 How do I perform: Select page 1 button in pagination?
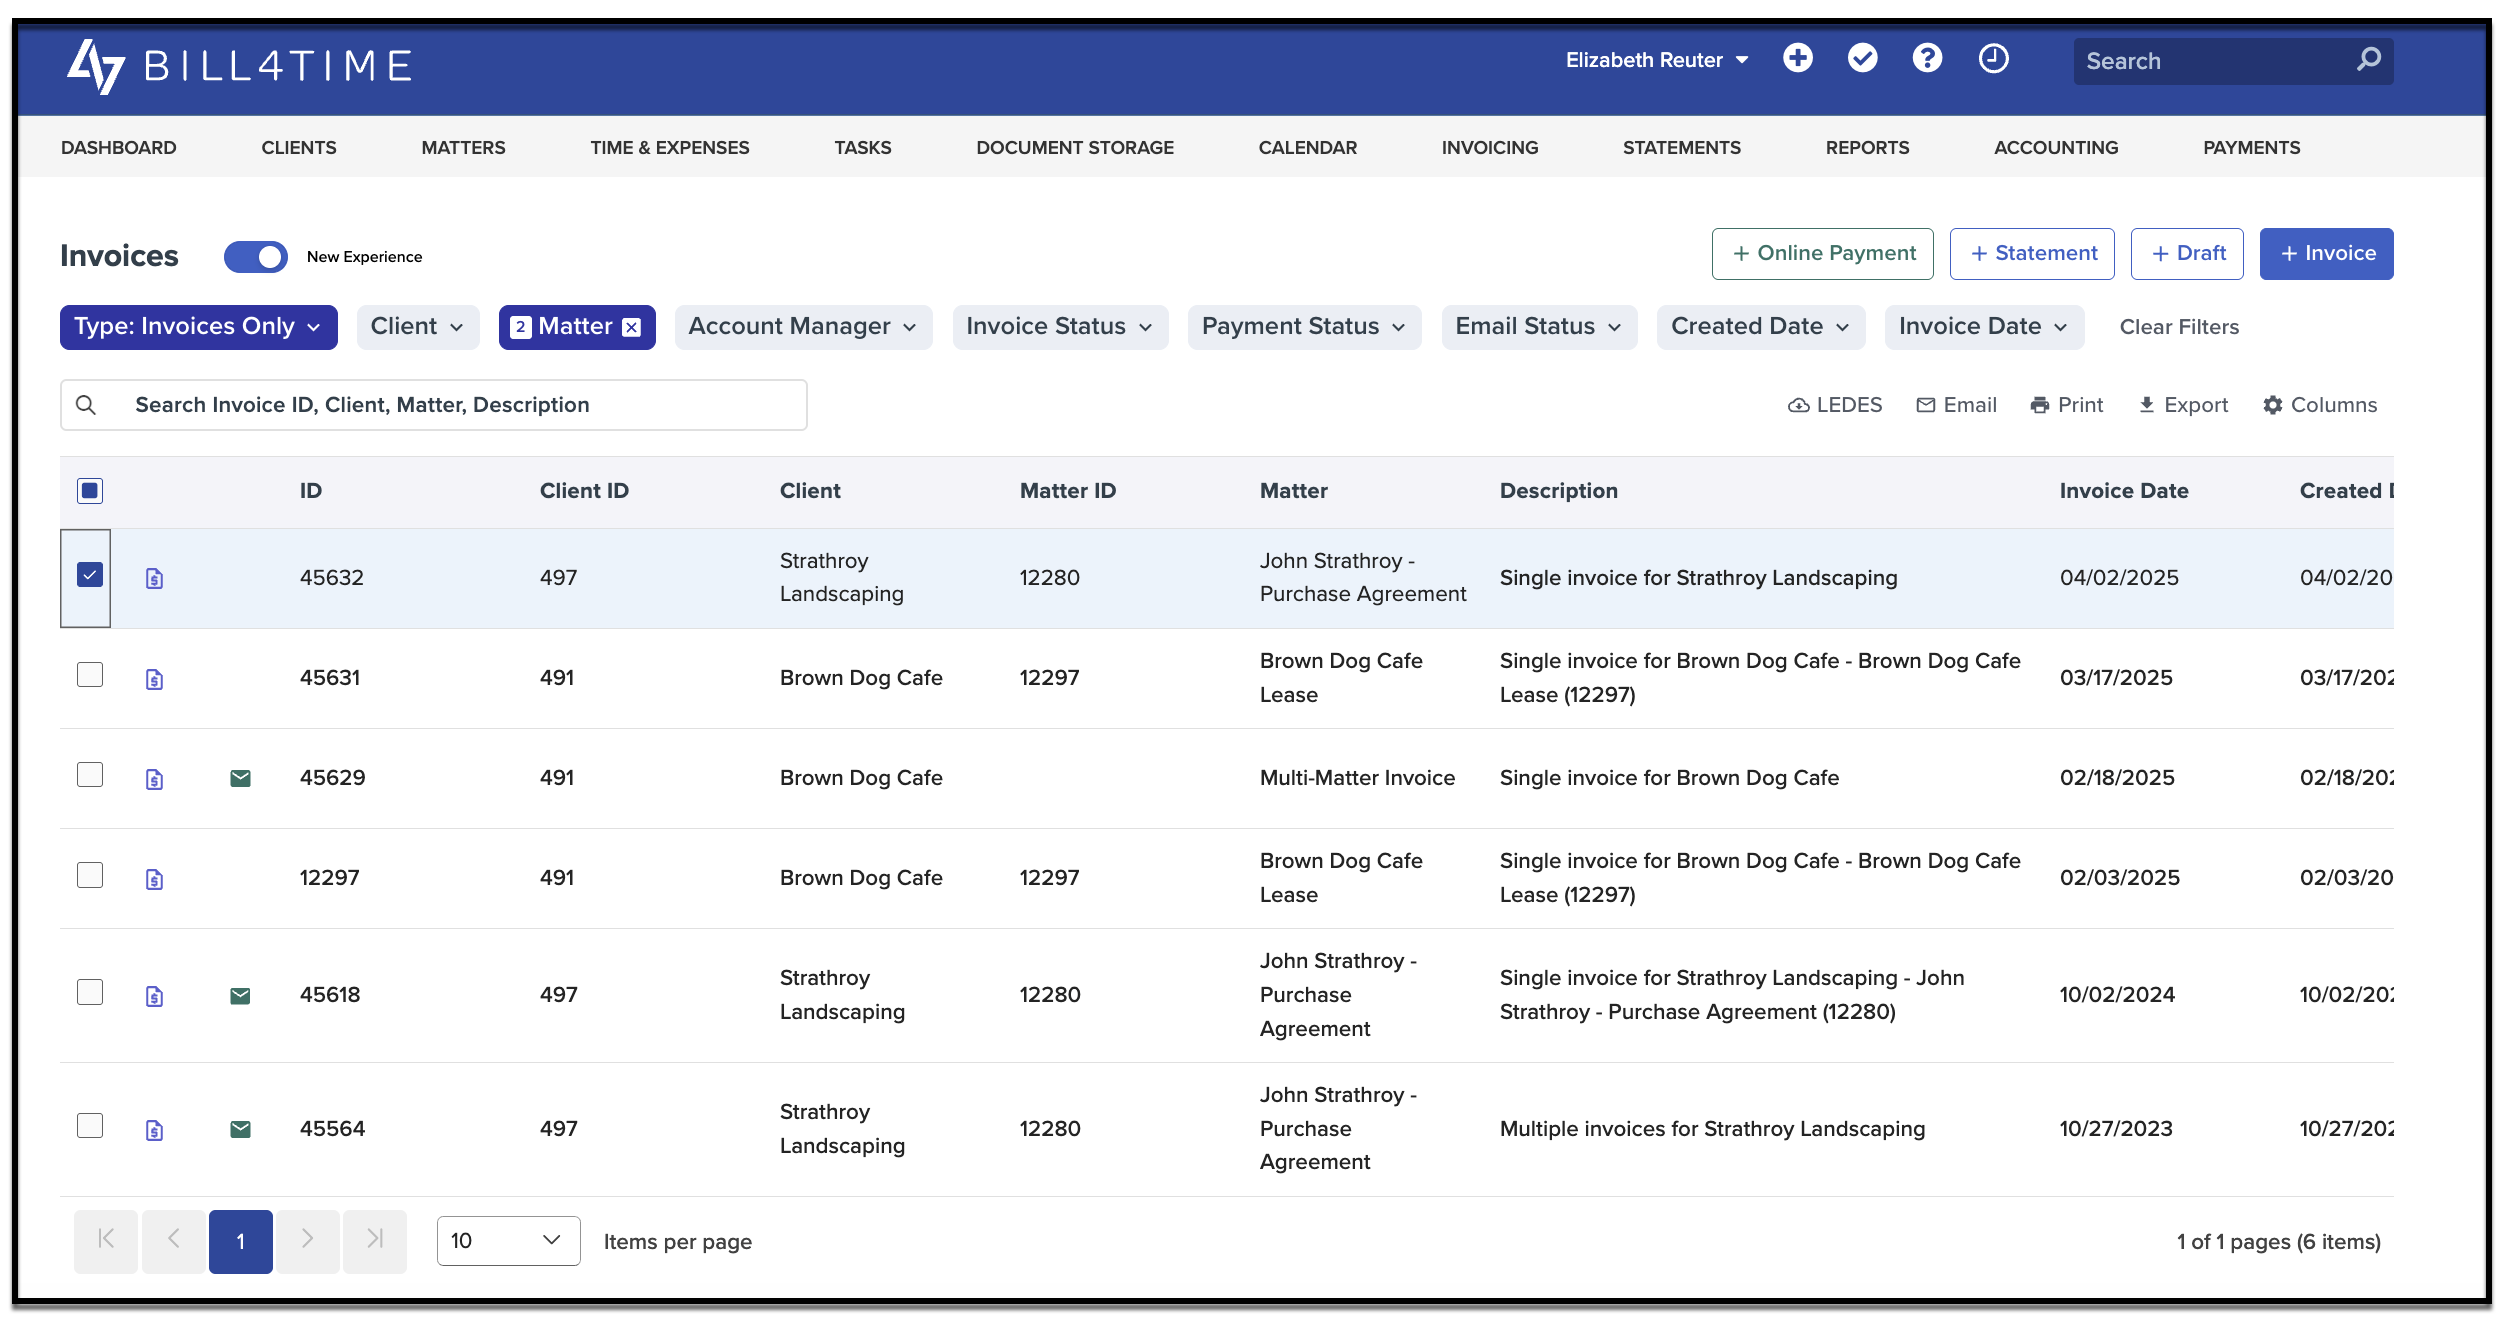coord(240,1241)
